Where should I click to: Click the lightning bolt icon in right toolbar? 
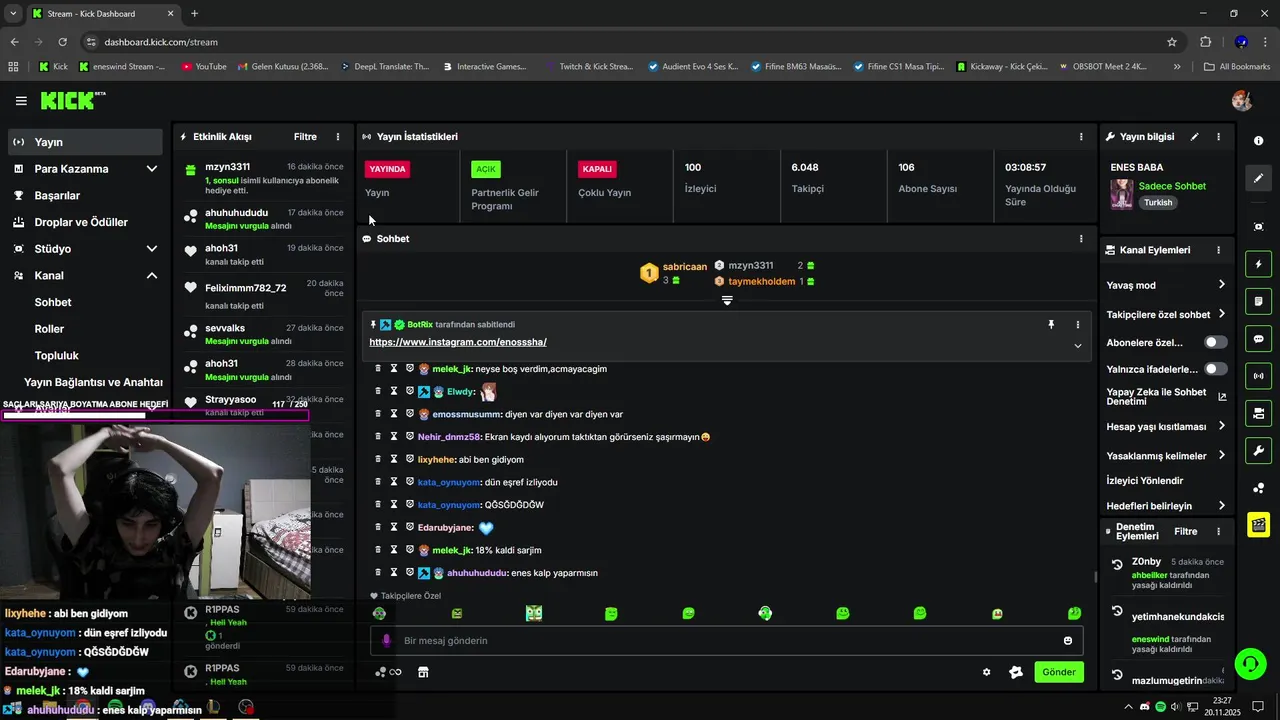pyautogui.click(x=1258, y=264)
